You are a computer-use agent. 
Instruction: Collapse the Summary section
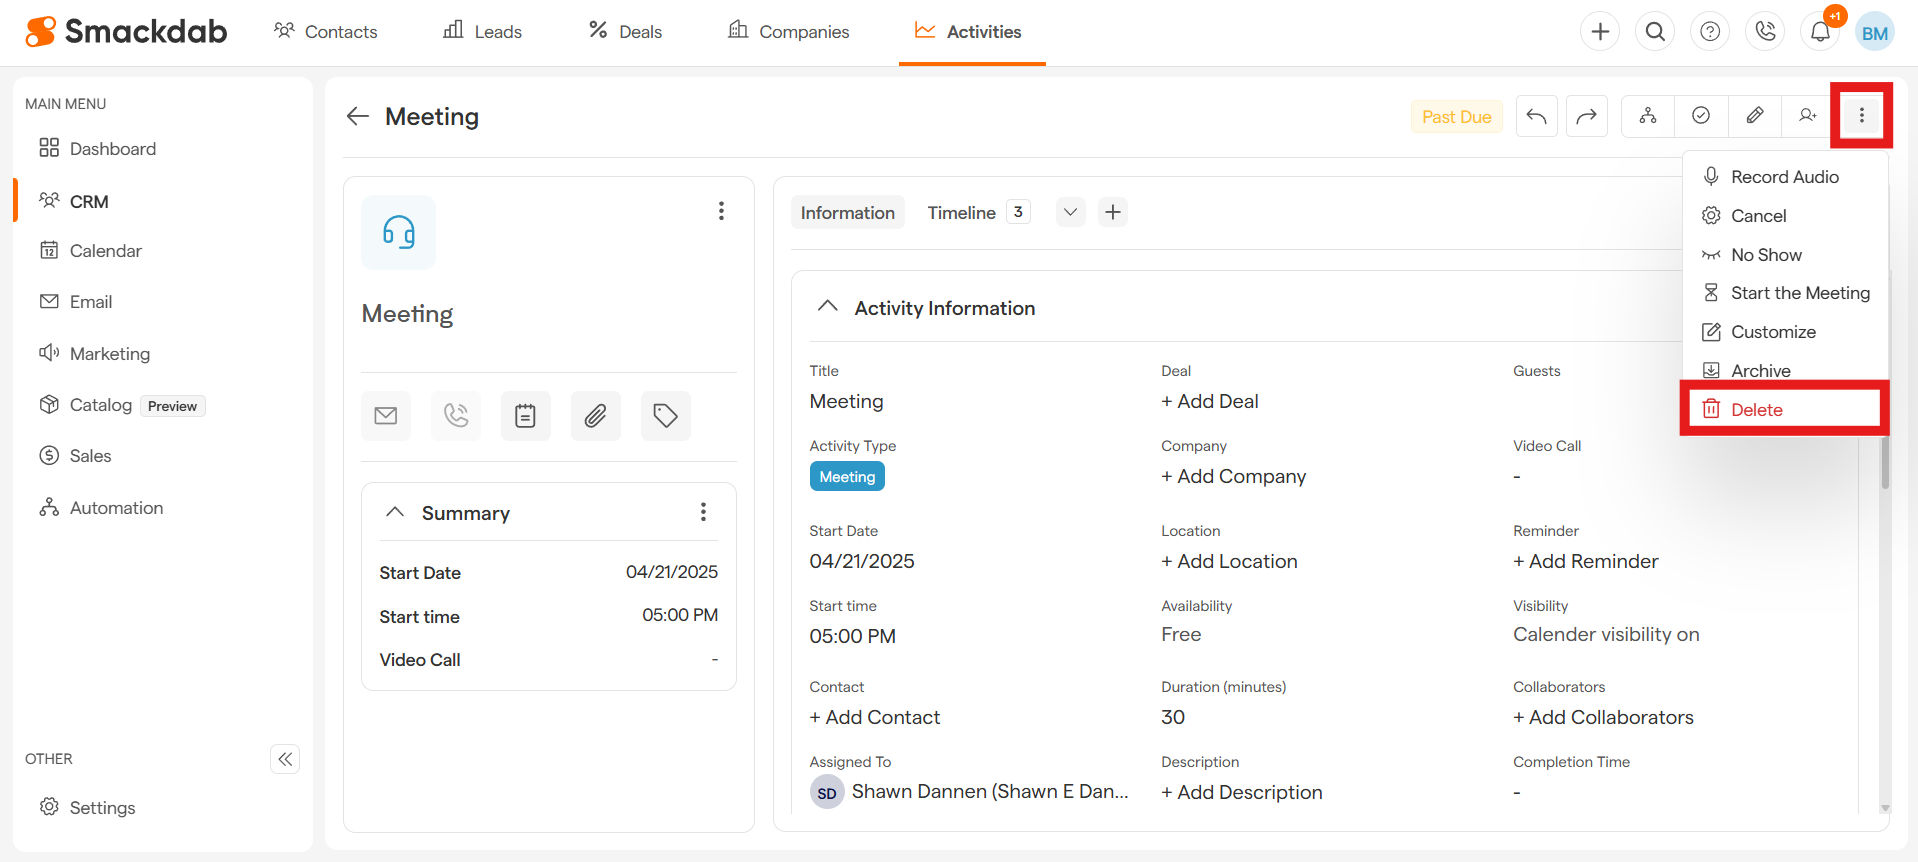coord(395,512)
